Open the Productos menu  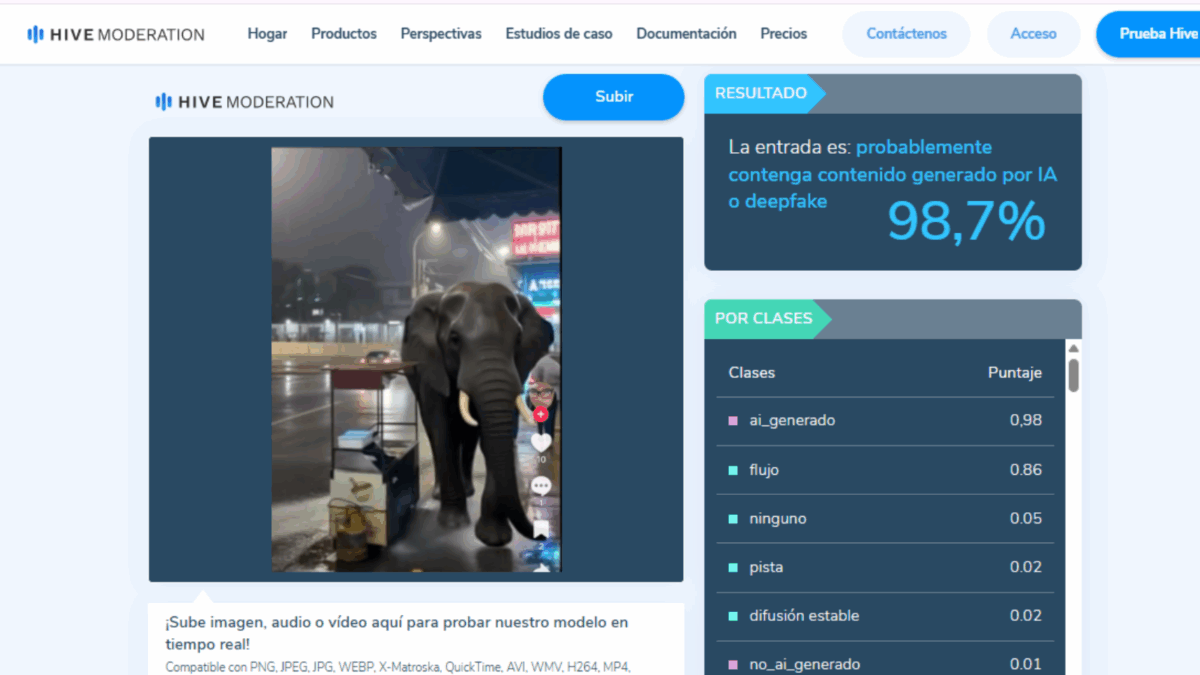[344, 34]
